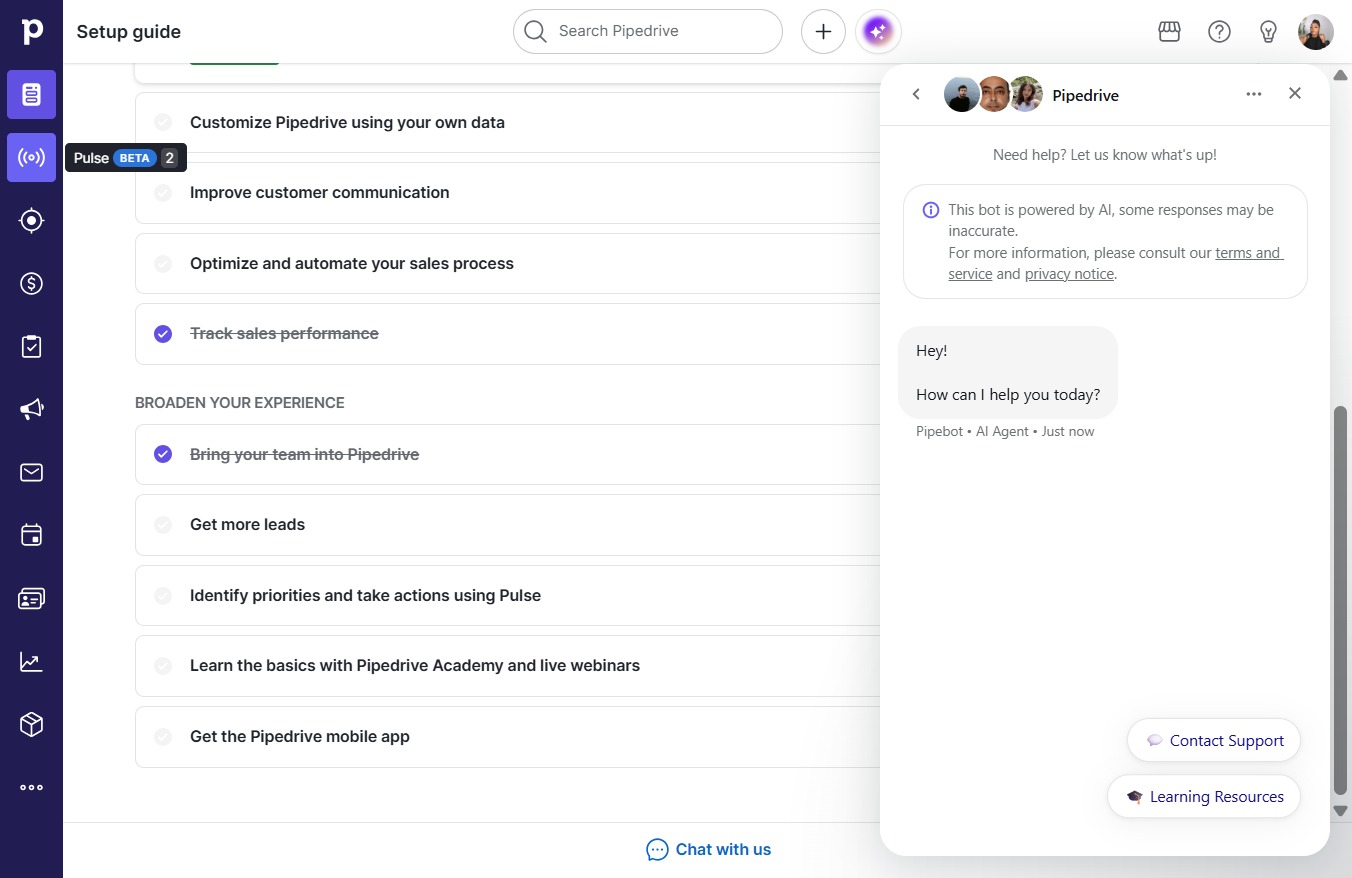Click "Hey! How can I help you today?" message

1008,373
